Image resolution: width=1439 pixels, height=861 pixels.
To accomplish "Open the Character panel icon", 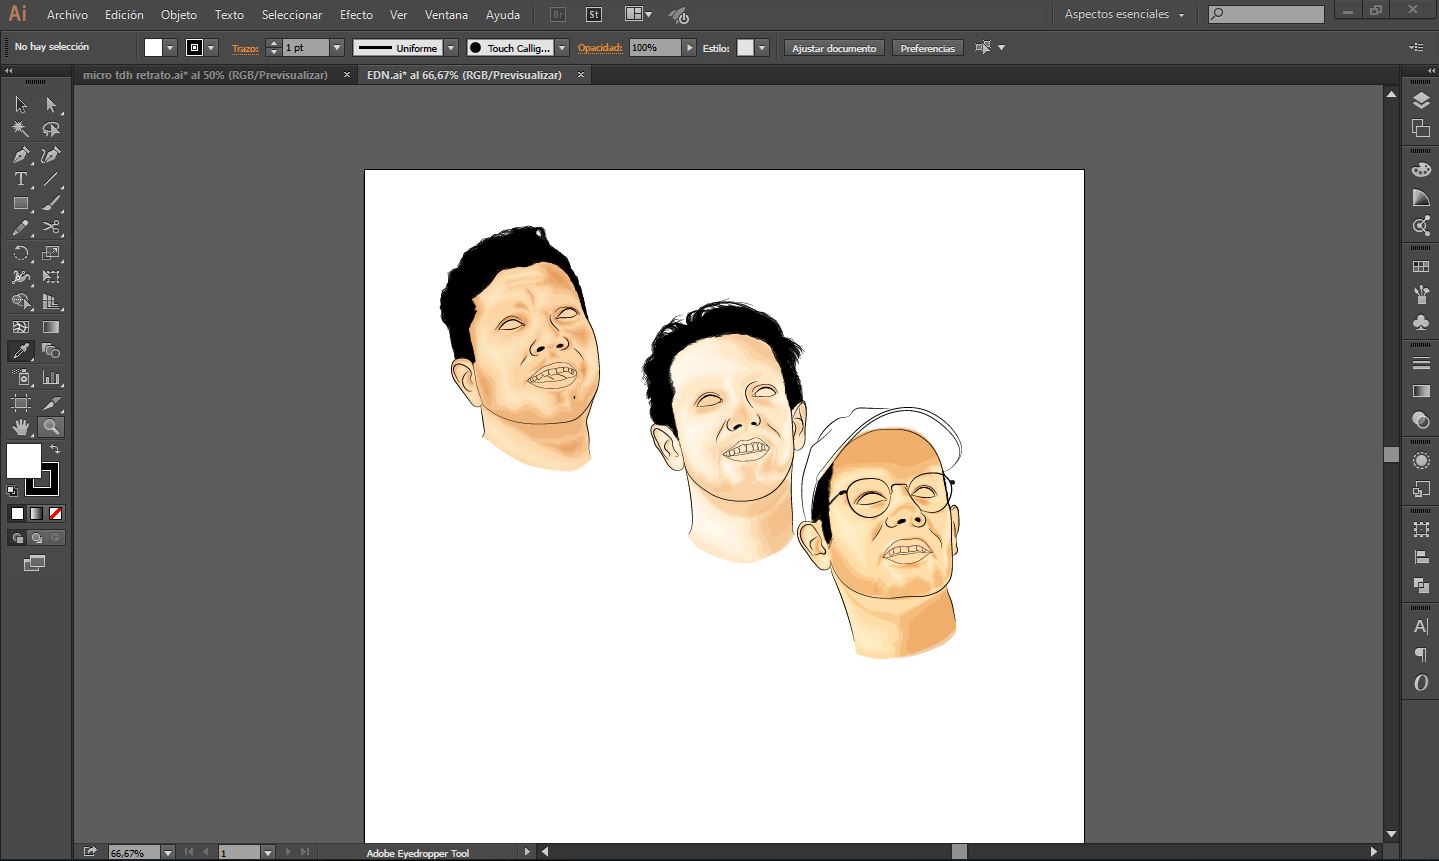I will pyautogui.click(x=1421, y=627).
